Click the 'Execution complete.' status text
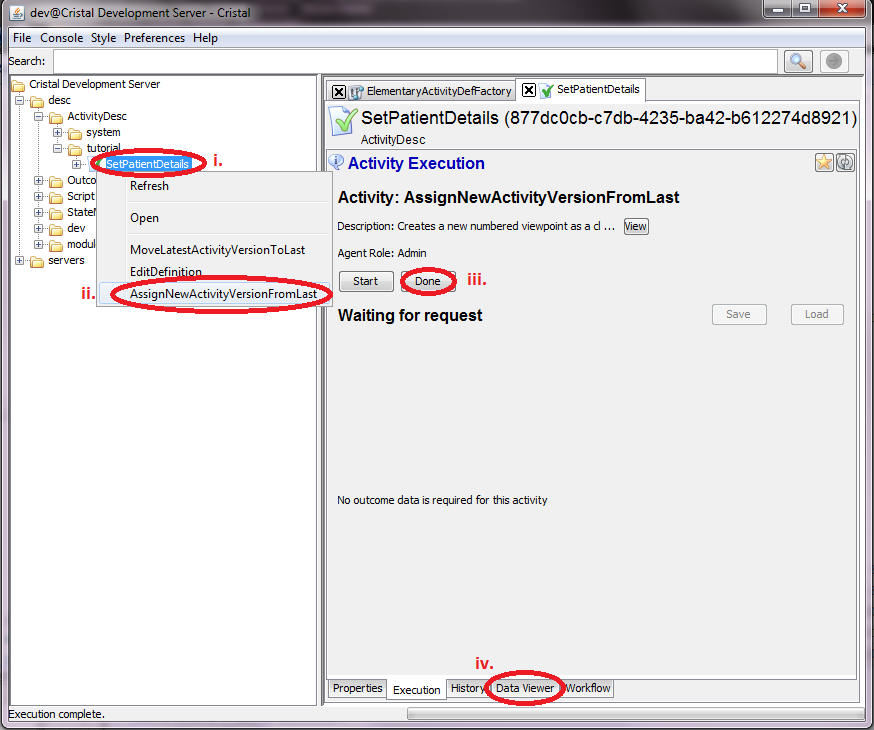Viewport: 874px width, 730px height. tap(56, 714)
